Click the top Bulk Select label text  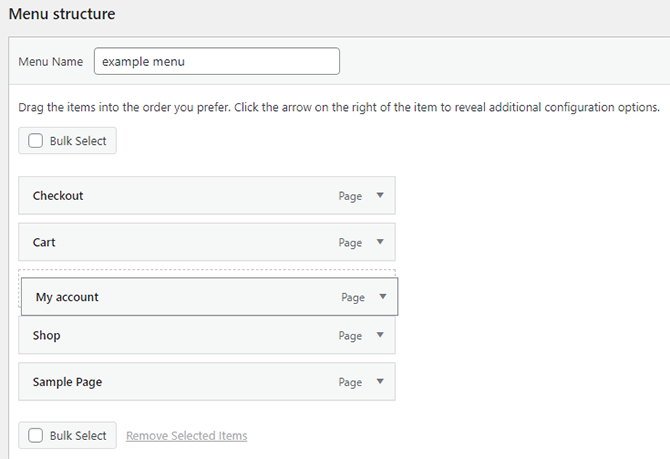click(78, 141)
